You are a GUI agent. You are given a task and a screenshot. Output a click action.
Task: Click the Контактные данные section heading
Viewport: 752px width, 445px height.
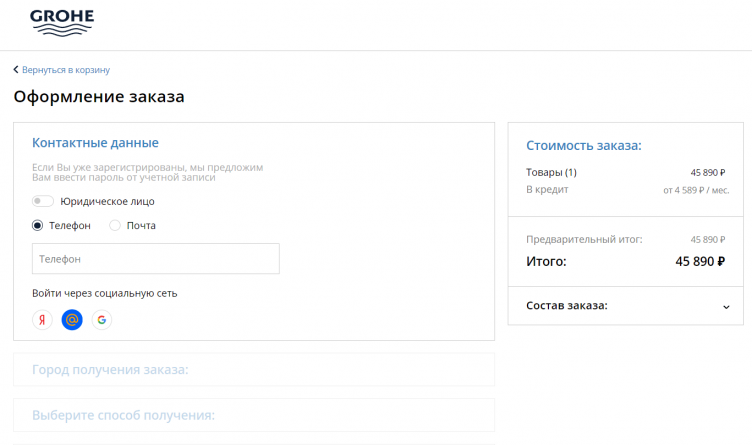tap(95, 143)
